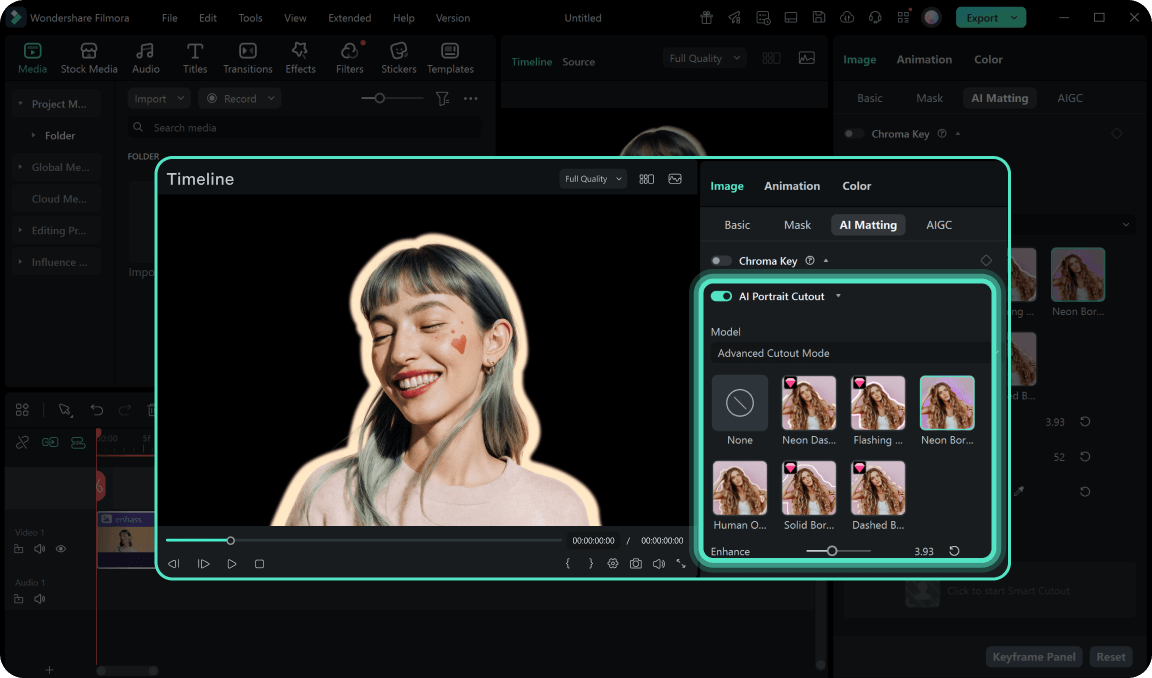Viewport: 1152px width, 678px height.
Task: Switch to the Animation tab
Action: click(x=791, y=186)
